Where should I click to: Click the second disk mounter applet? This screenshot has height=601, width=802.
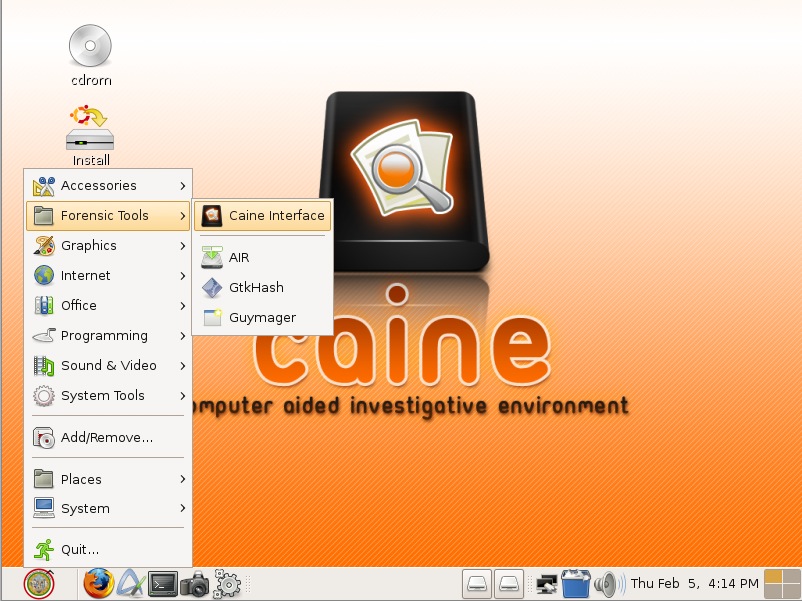509,584
